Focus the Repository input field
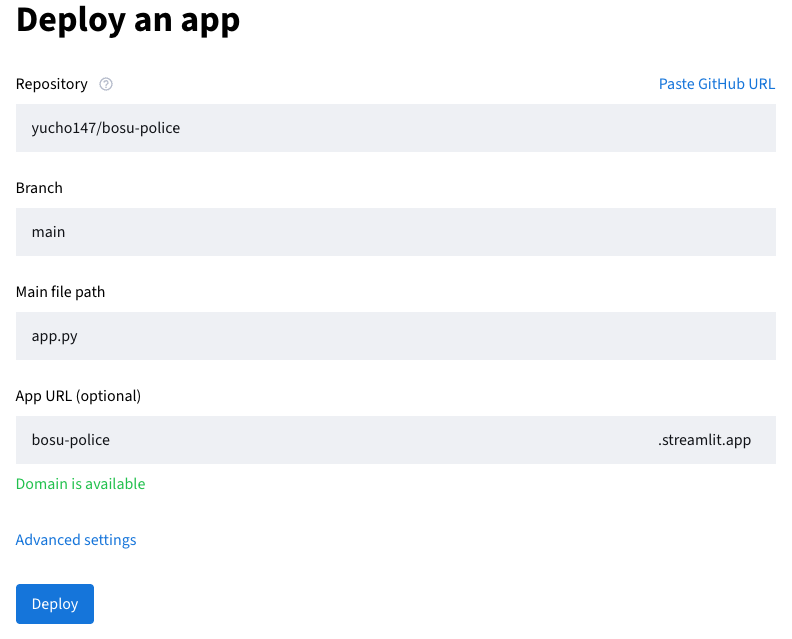 tap(395, 128)
